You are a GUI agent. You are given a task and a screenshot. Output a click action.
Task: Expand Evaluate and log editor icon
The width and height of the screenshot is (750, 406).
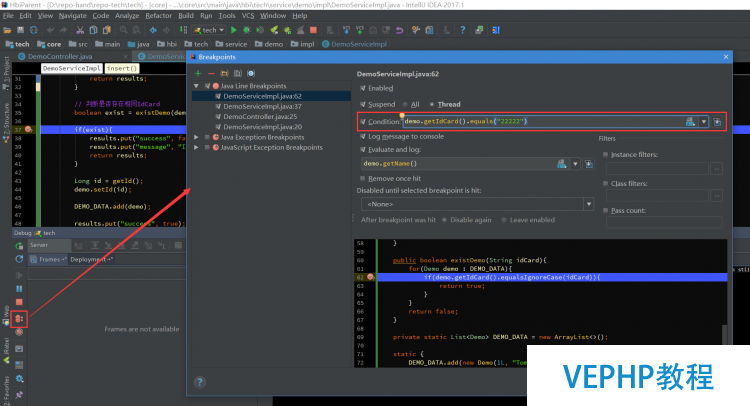coord(589,164)
